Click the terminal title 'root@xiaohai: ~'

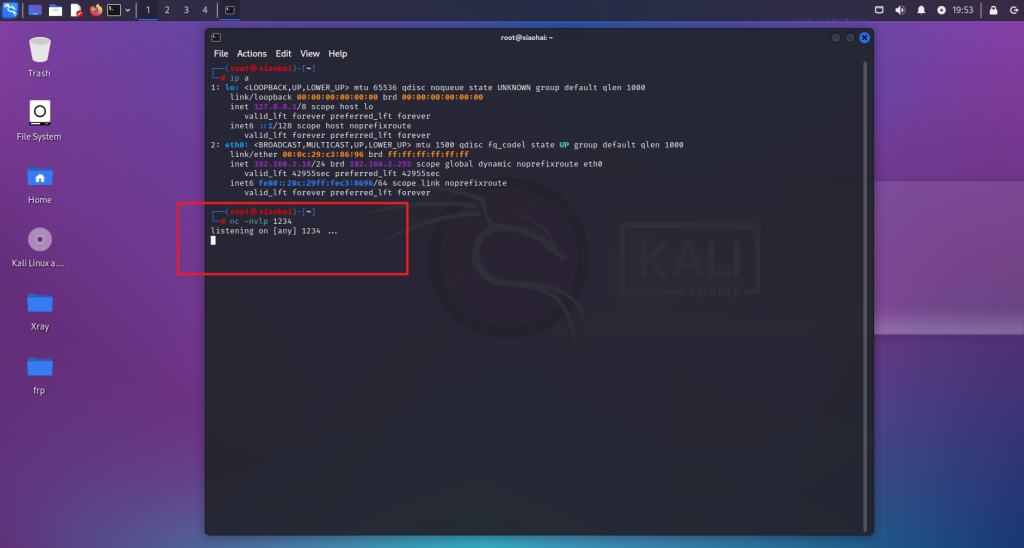click(526, 38)
